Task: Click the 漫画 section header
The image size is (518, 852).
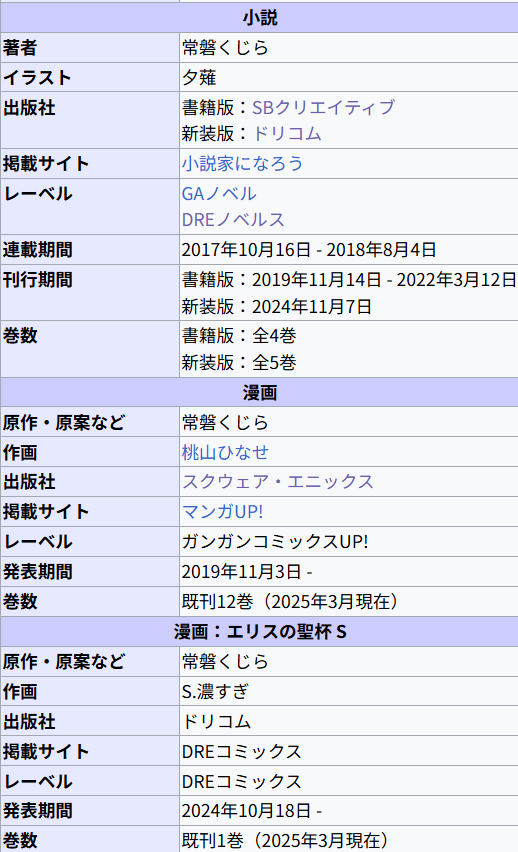Action: 260,392
